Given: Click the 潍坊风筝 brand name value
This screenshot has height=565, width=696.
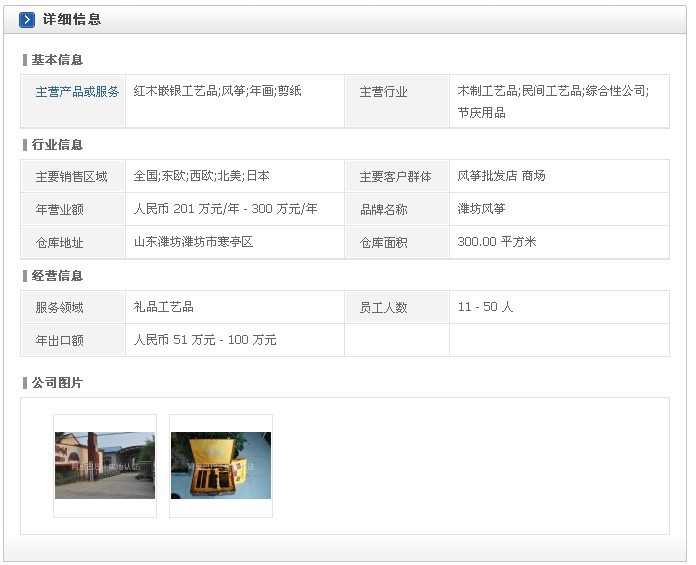Looking at the screenshot, I should click(481, 209).
